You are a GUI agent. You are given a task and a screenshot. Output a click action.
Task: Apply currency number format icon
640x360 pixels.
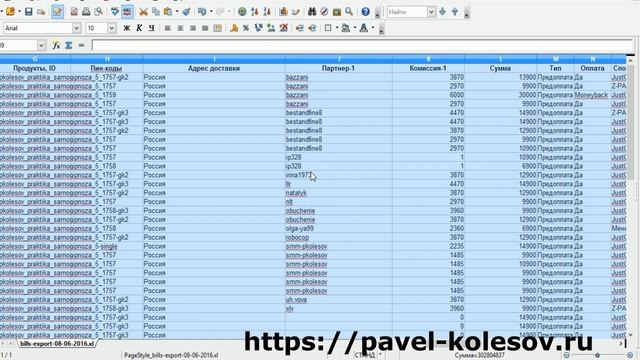234,28
